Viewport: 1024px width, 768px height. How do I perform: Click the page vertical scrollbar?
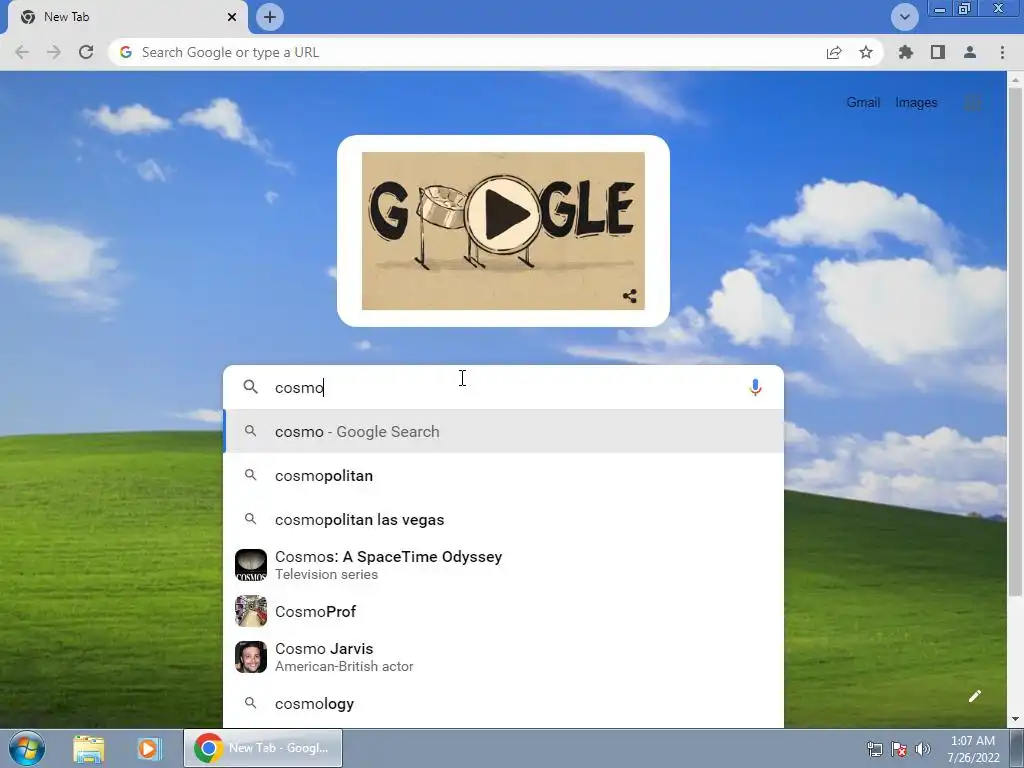tap(1015, 340)
